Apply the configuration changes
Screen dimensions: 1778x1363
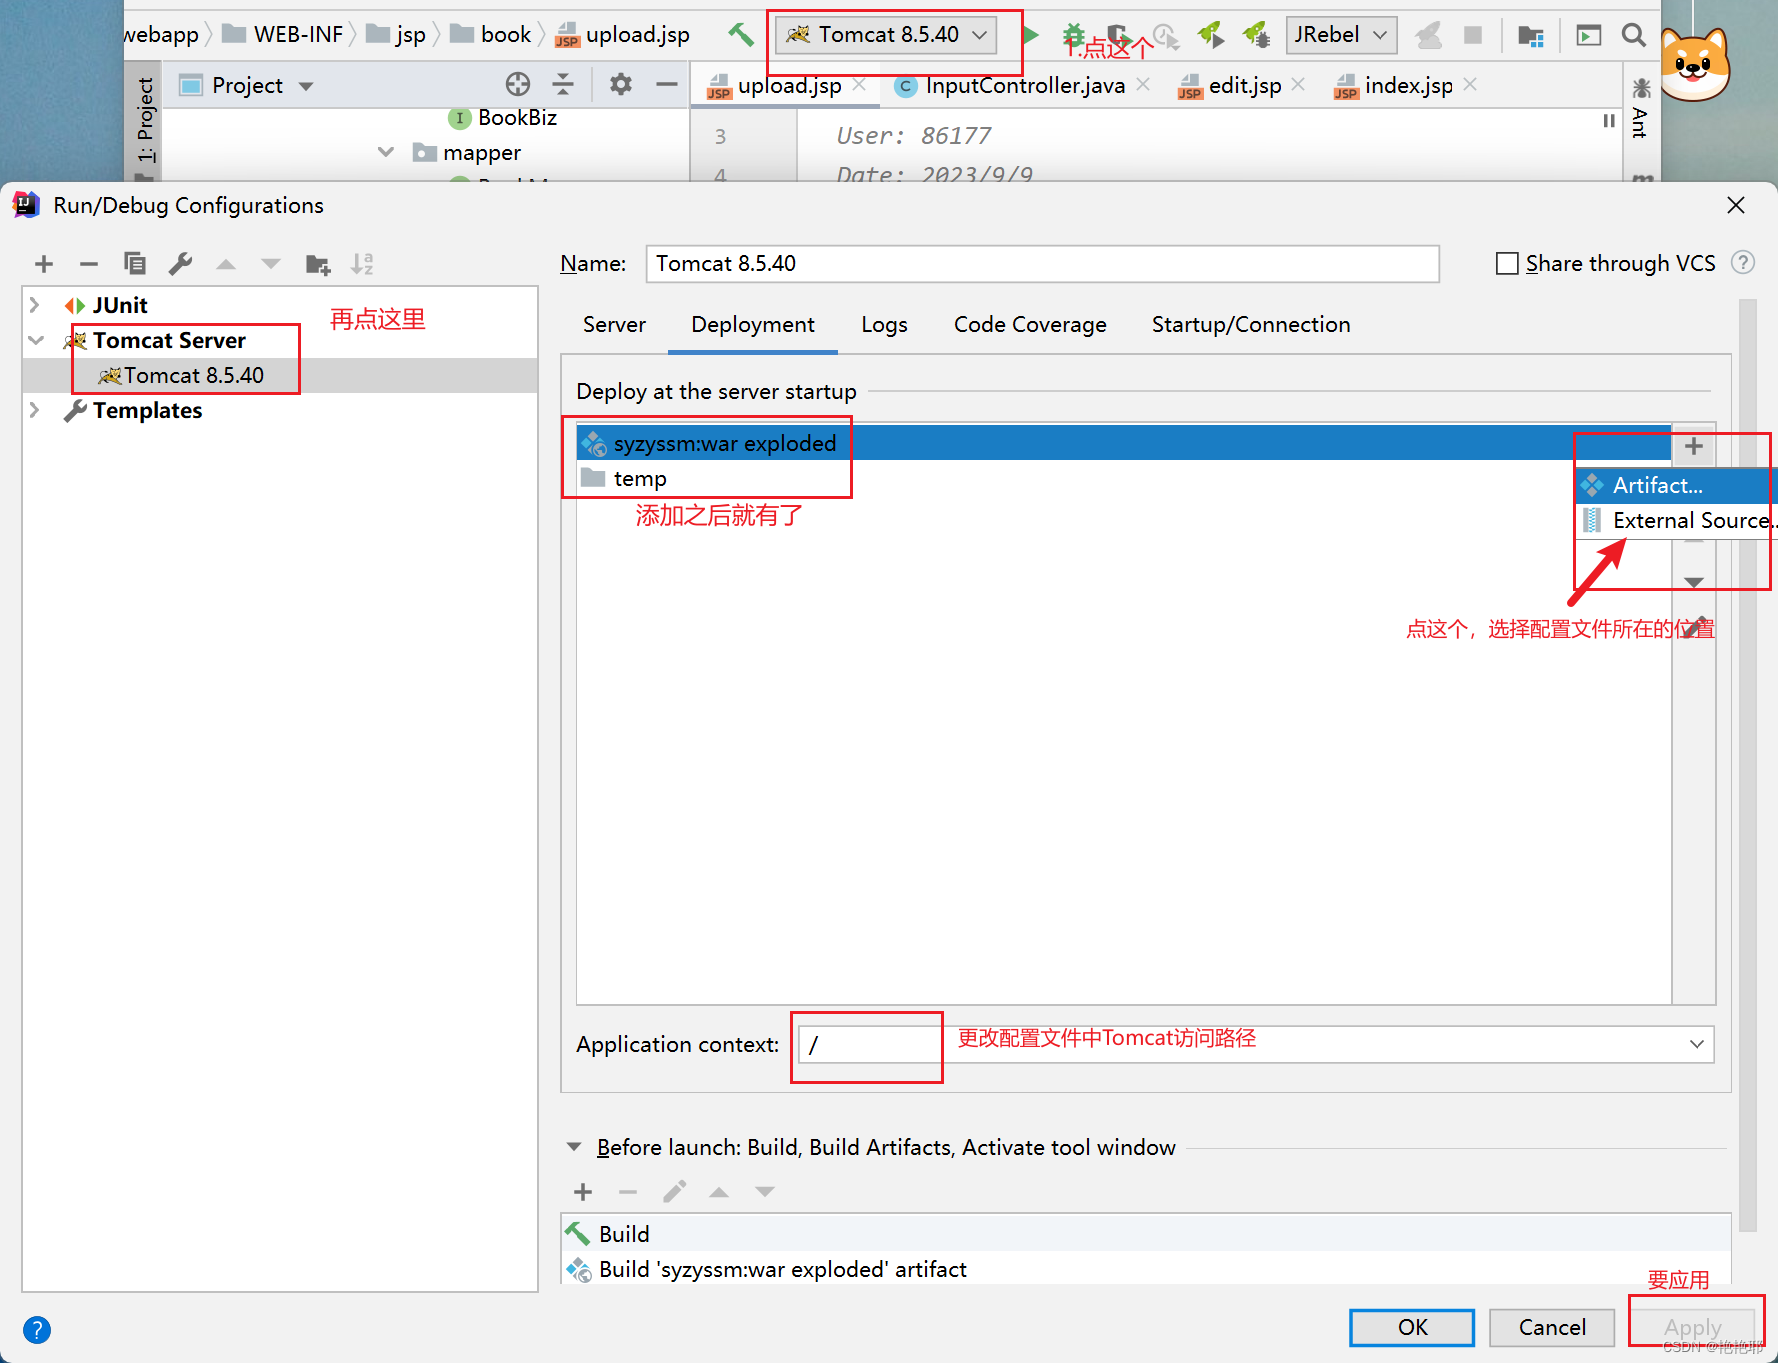tap(1693, 1327)
